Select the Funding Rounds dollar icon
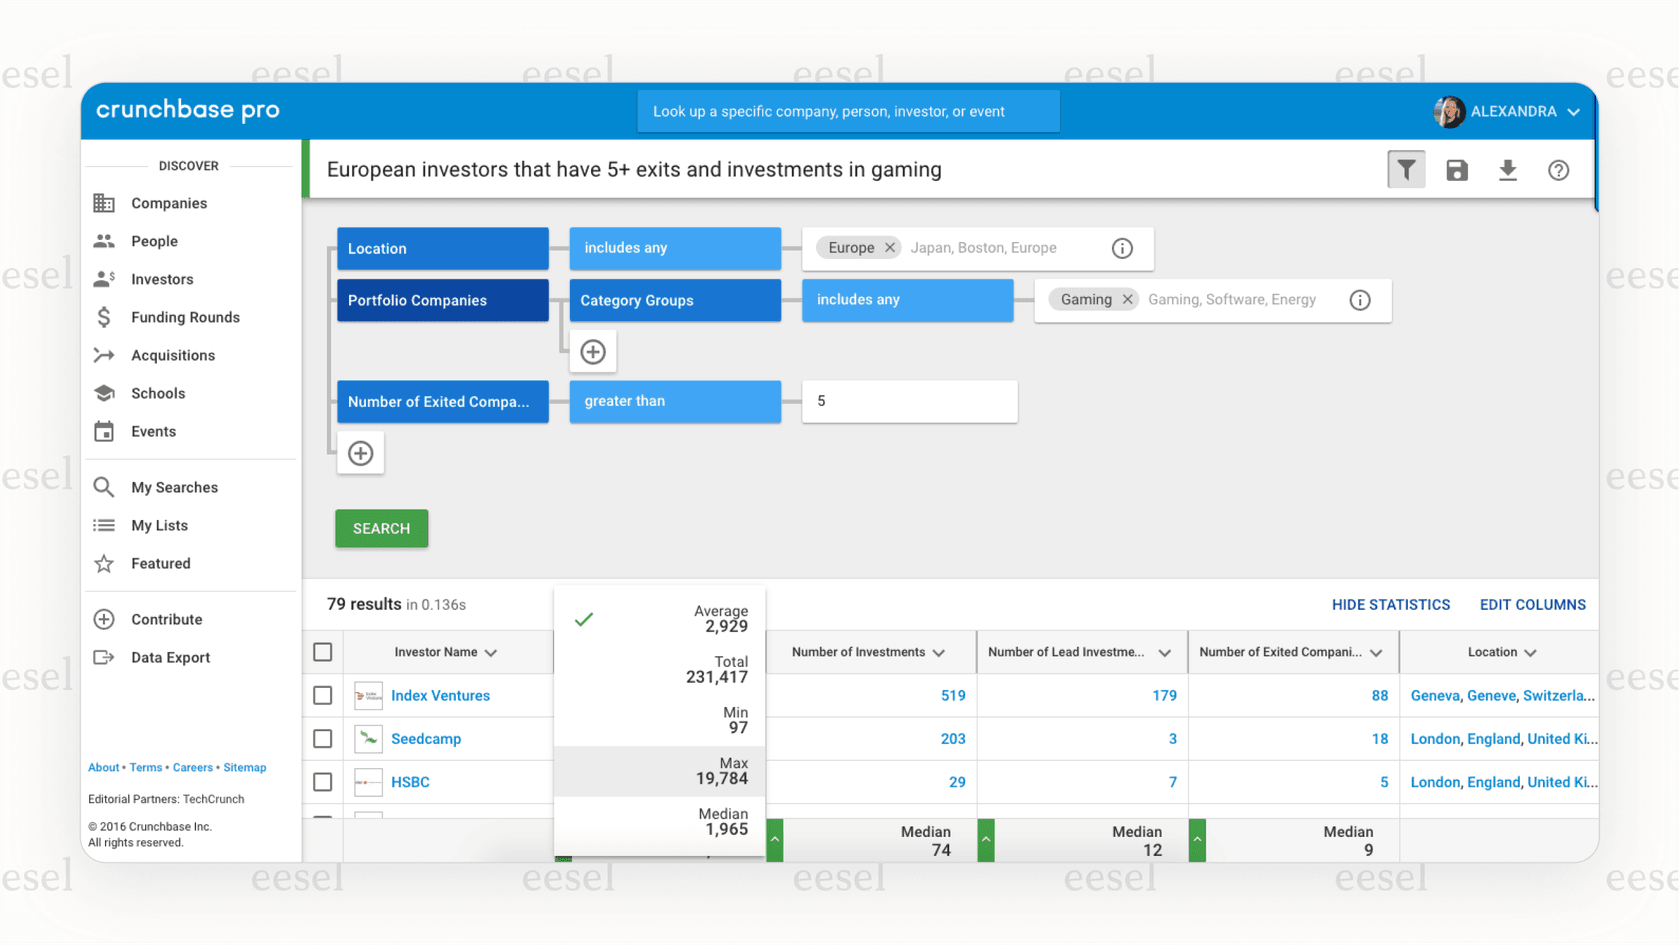The width and height of the screenshot is (1680, 945). tap(104, 317)
